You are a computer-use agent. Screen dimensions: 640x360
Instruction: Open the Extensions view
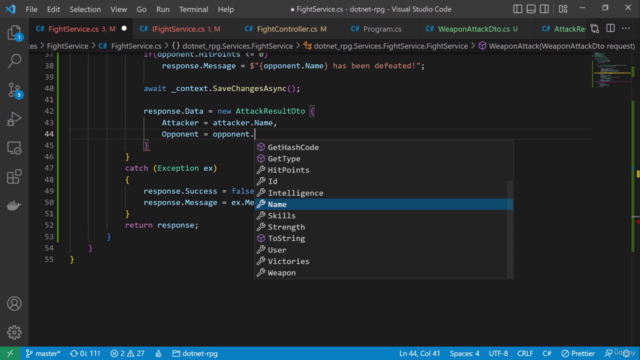coord(14,177)
